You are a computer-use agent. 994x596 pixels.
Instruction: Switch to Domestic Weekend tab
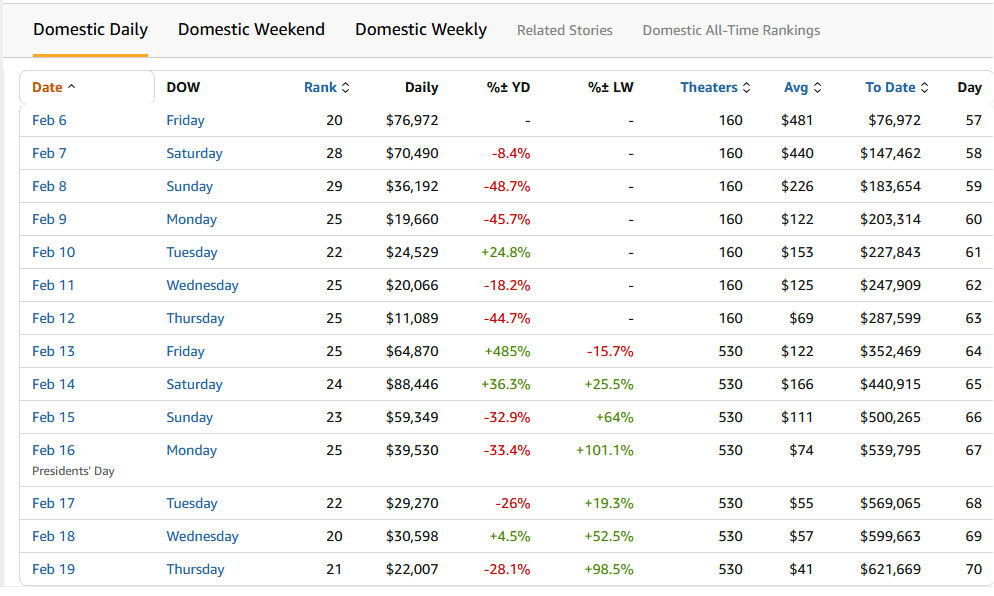click(x=251, y=29)
